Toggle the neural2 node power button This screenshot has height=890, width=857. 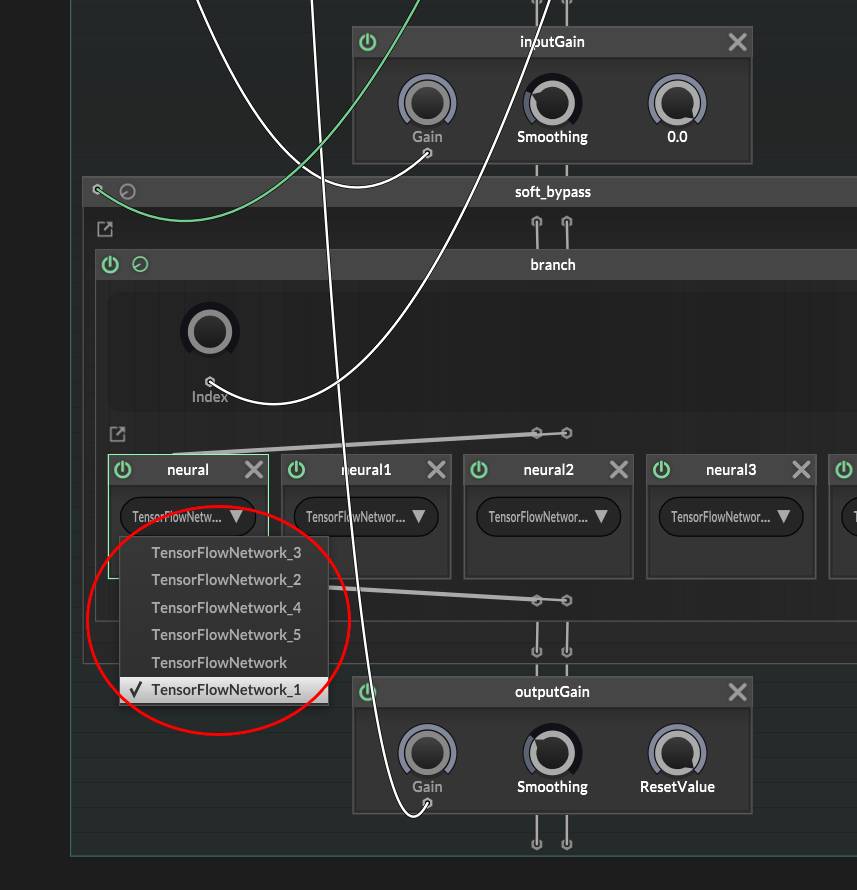pyautogui.click(x=479, y=470)
